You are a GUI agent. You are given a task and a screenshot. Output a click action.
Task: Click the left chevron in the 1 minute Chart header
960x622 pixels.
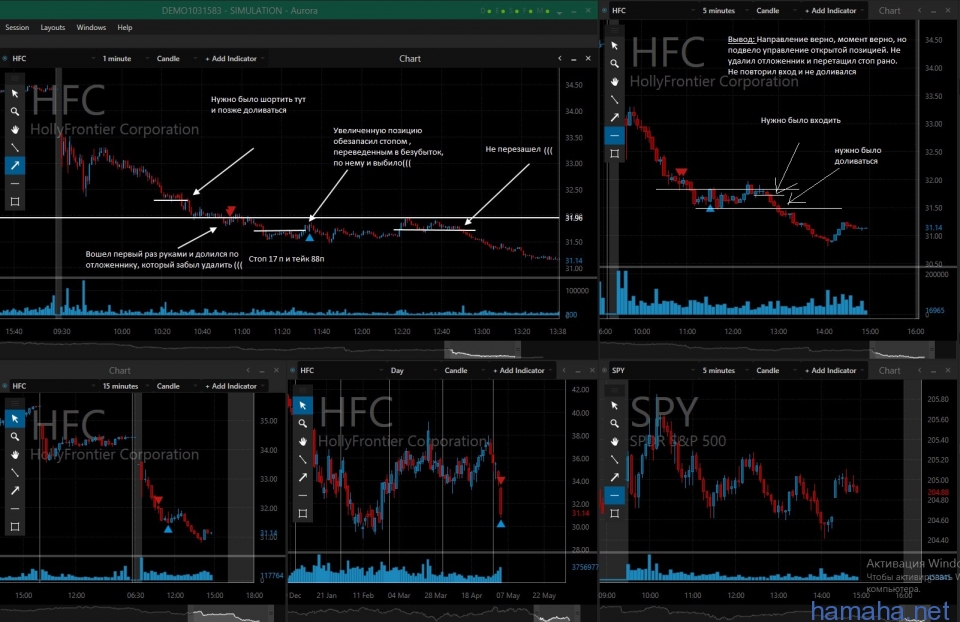559,59
